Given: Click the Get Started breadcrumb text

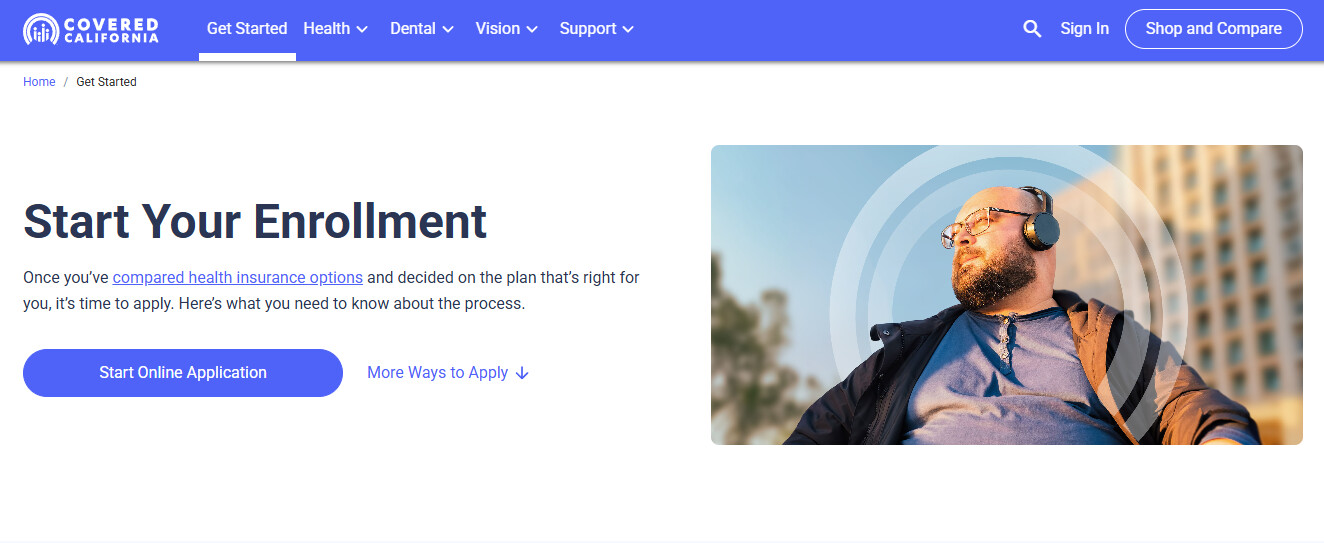Looking at the screenshot, I should [106, 82].
